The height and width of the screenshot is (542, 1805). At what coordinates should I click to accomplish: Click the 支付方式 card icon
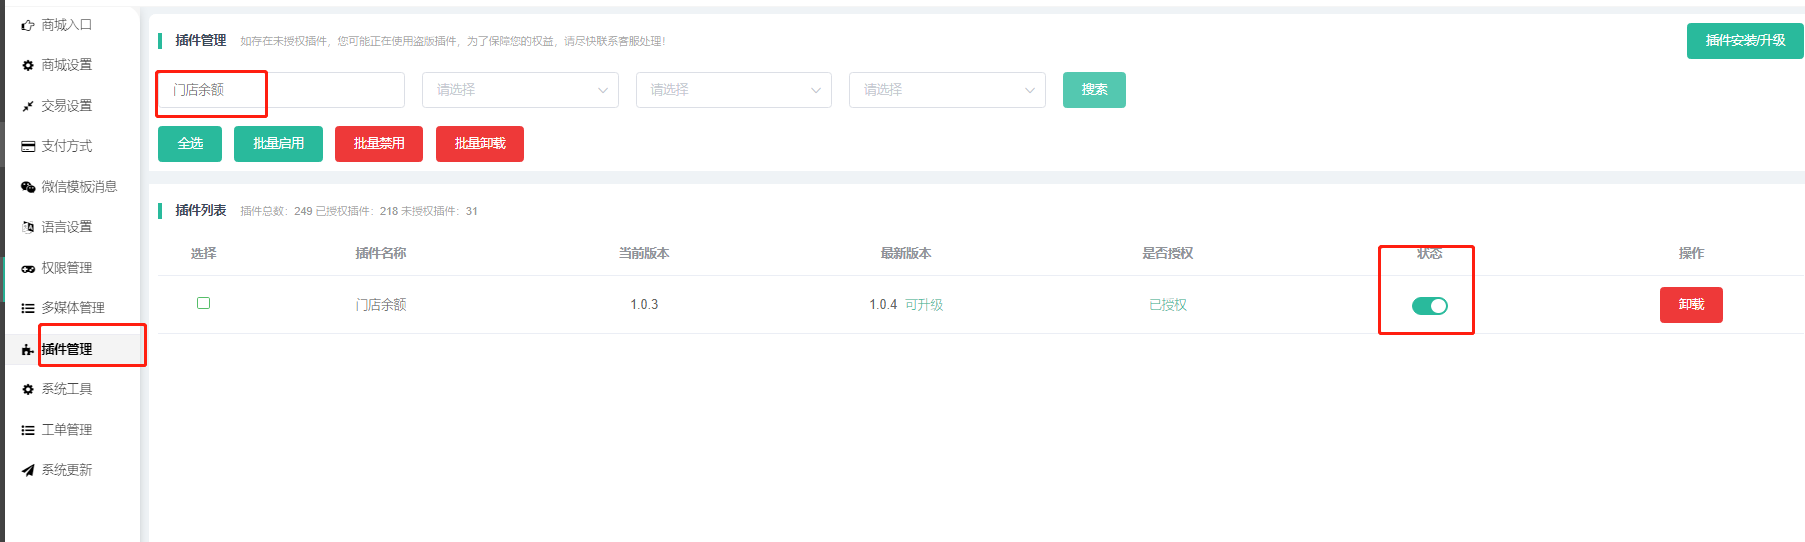[28, 146]
